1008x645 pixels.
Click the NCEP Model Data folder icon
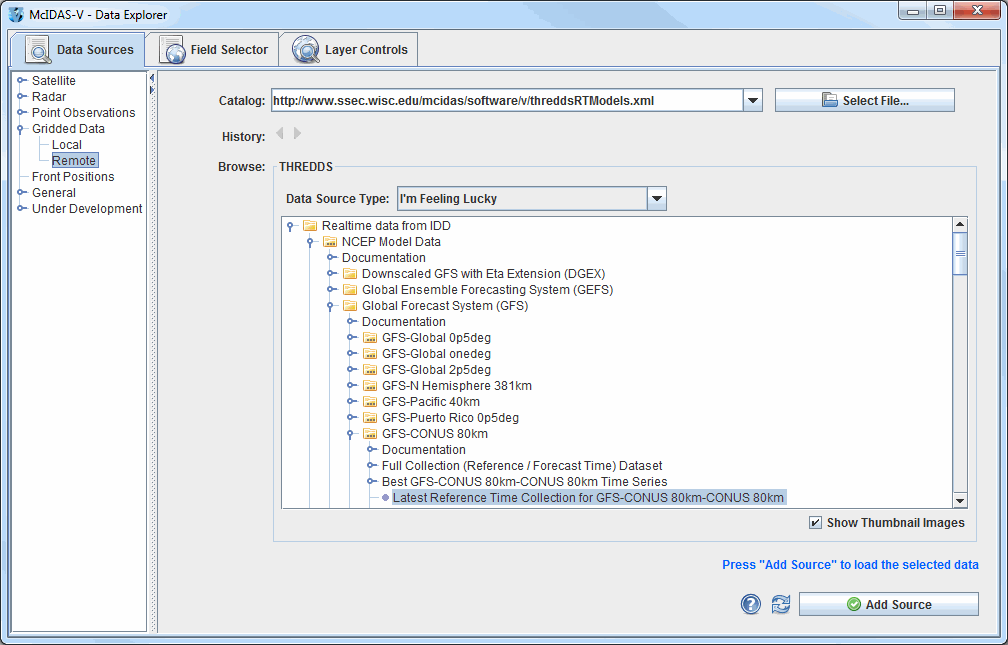(x=330, y=242)
